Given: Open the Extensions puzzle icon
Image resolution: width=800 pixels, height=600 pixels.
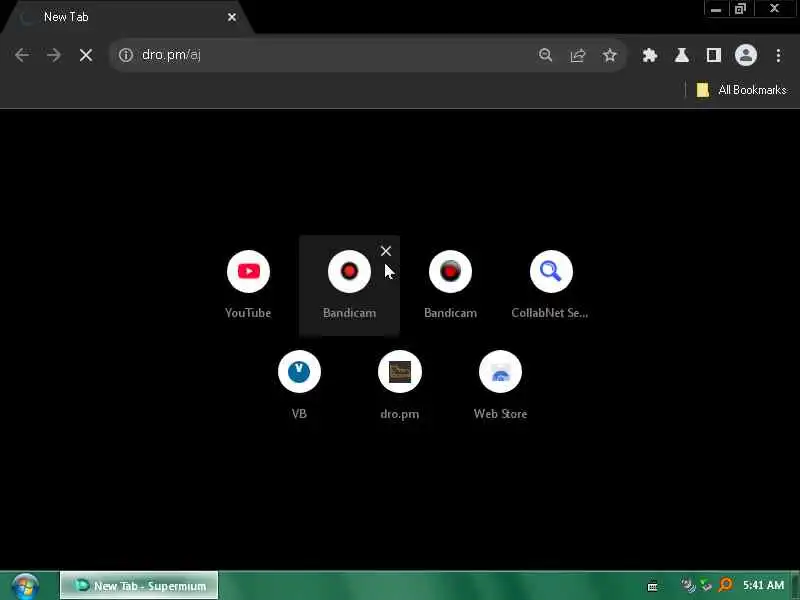Looking at the screenshot, I should (x=649, y=55).
